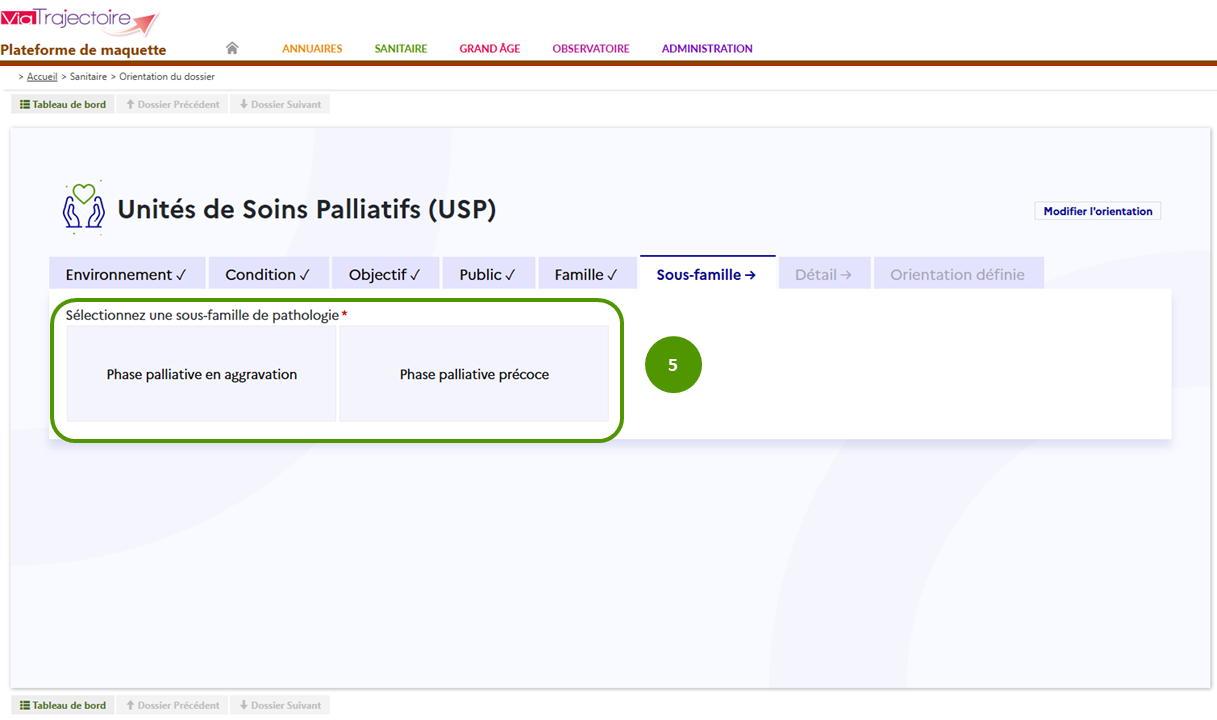Open the SANITAIRE menu
This screenshot has width=1217, height=720.
tap(401, 48)
